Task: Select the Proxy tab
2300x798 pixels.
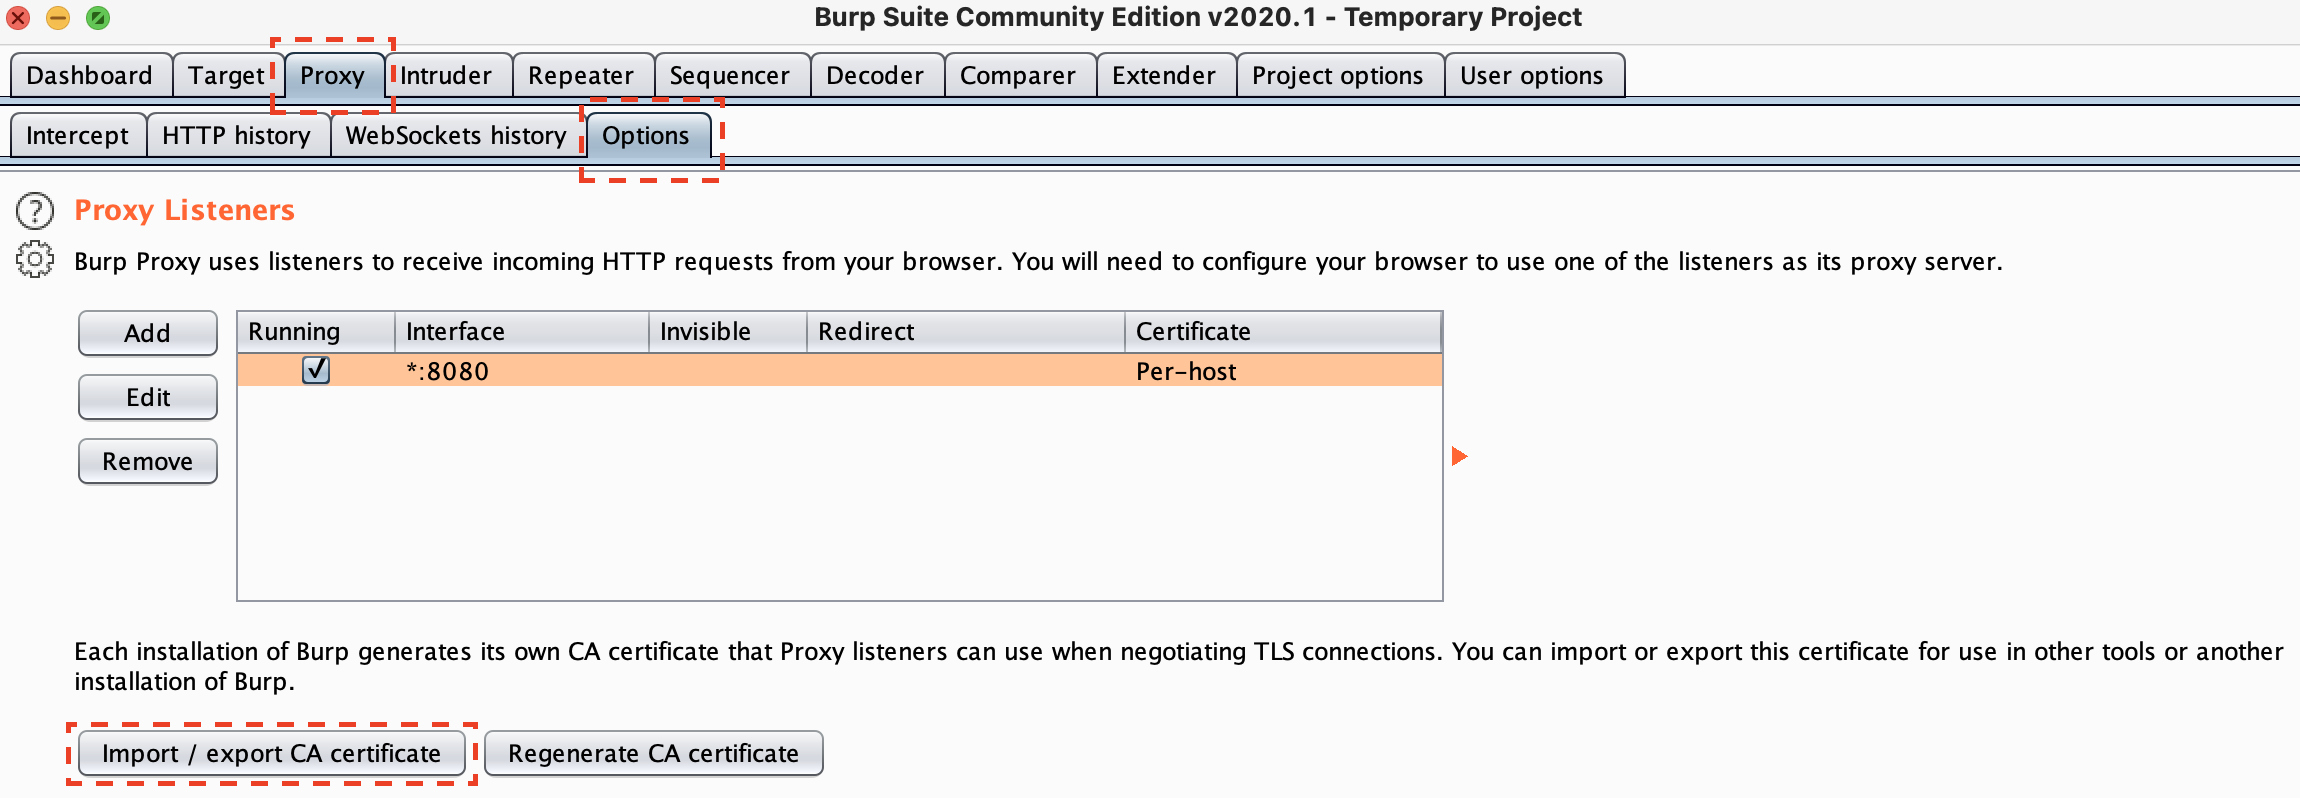Action: tap(333, 76)
